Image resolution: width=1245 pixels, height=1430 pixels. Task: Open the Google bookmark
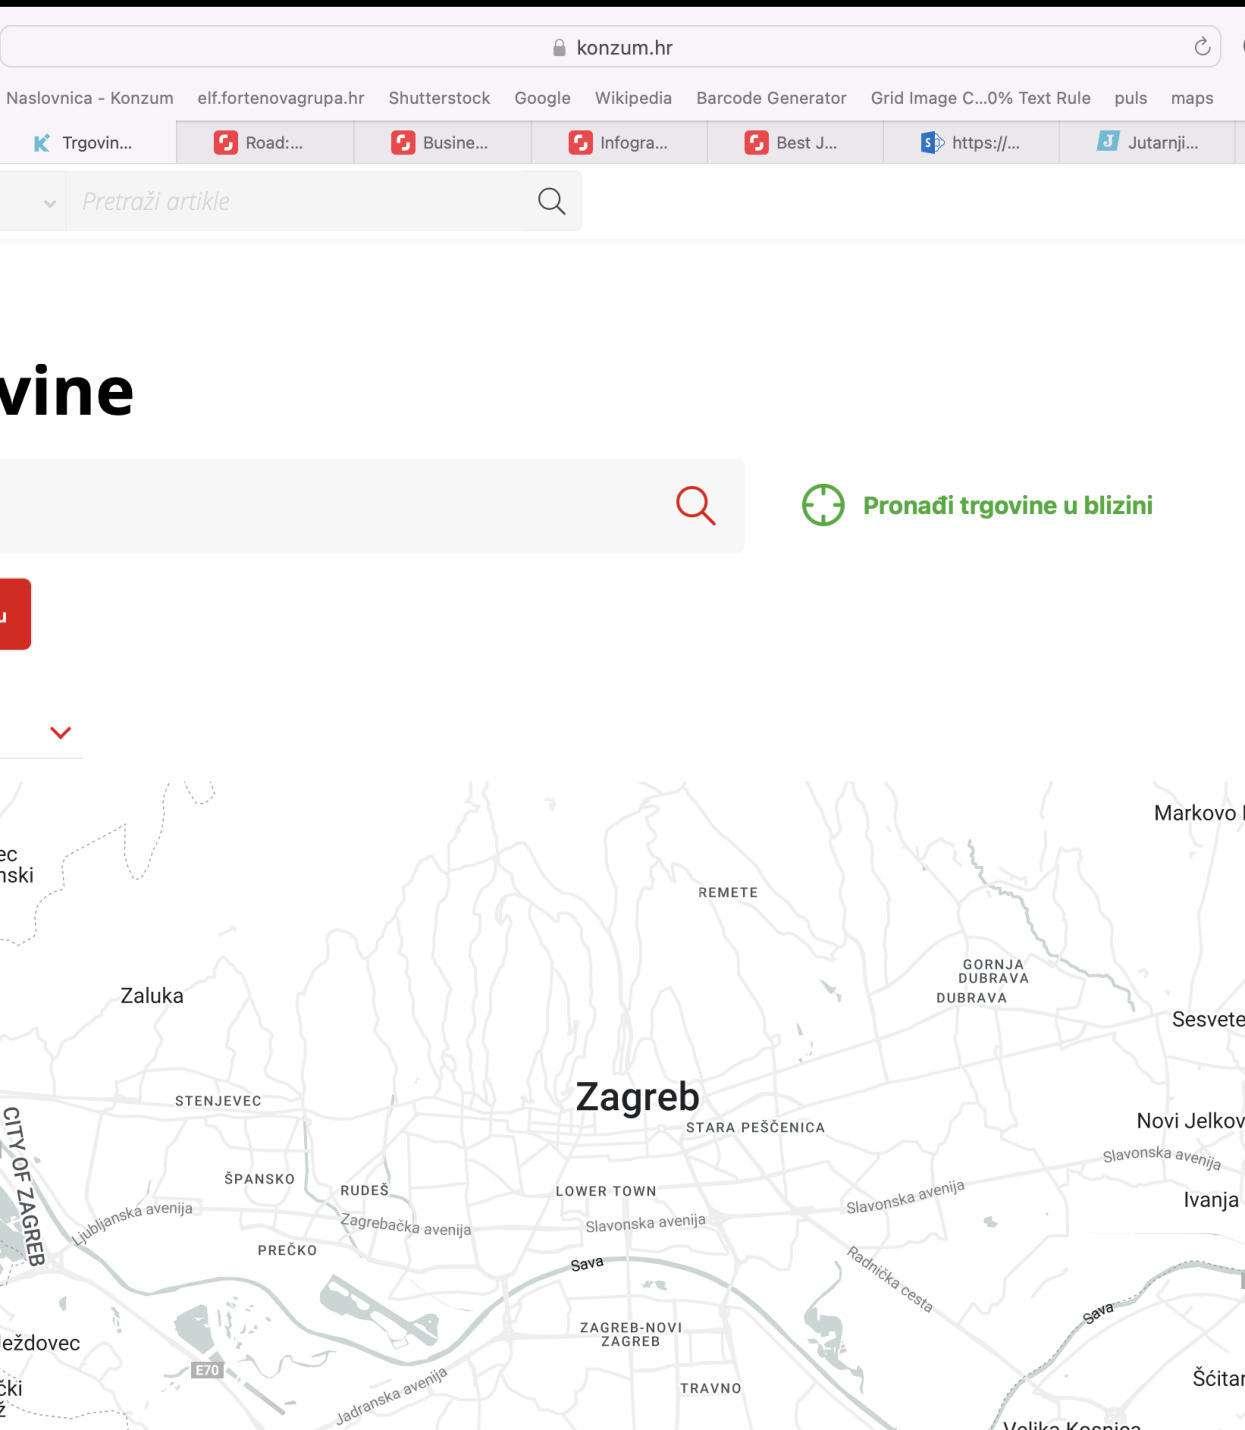pyautogui.click(x=542, y=98)
